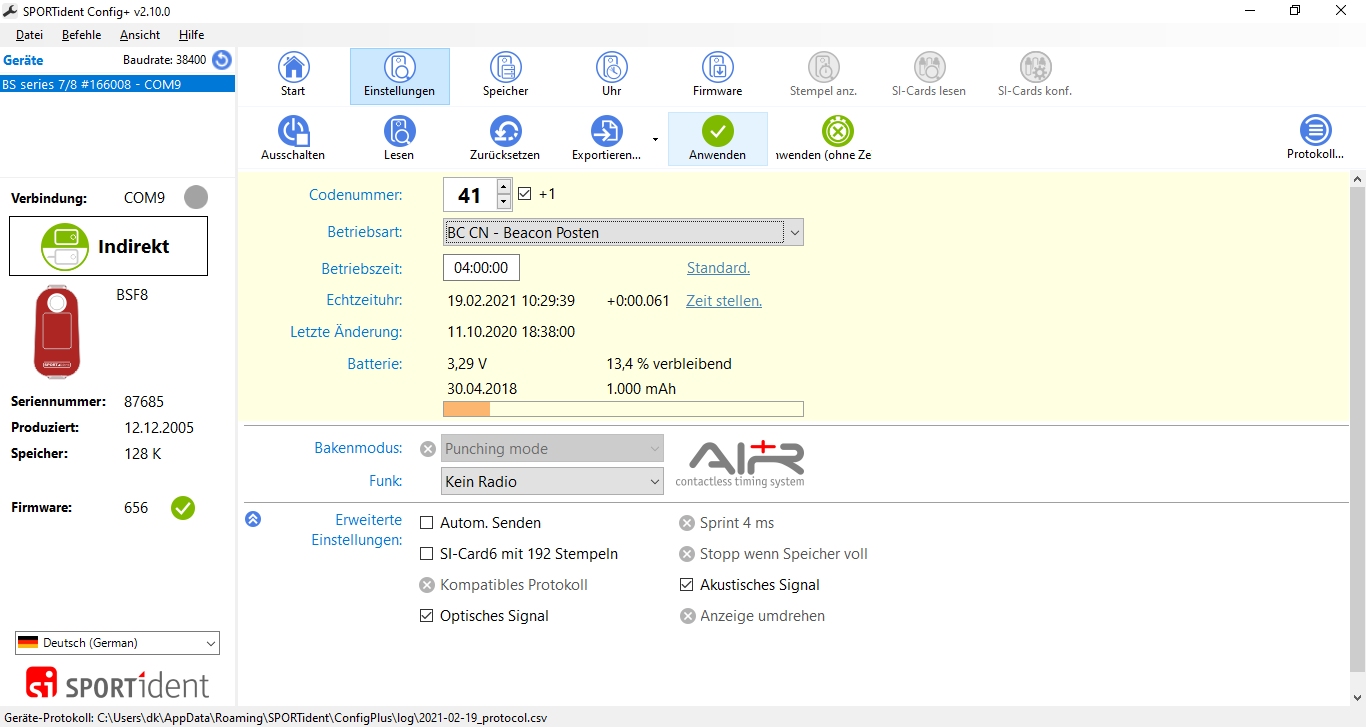Open the Firmware update view

717,76
